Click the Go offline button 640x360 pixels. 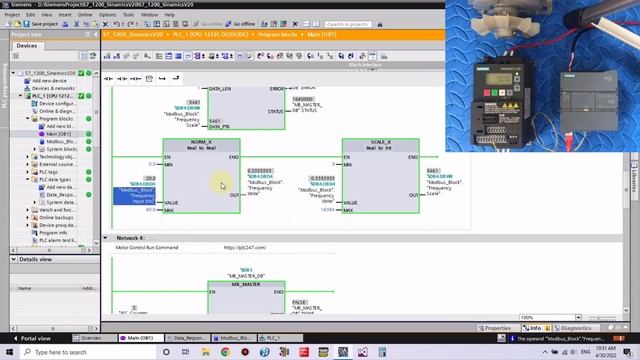pyautogui.click(x=240, y=24)
